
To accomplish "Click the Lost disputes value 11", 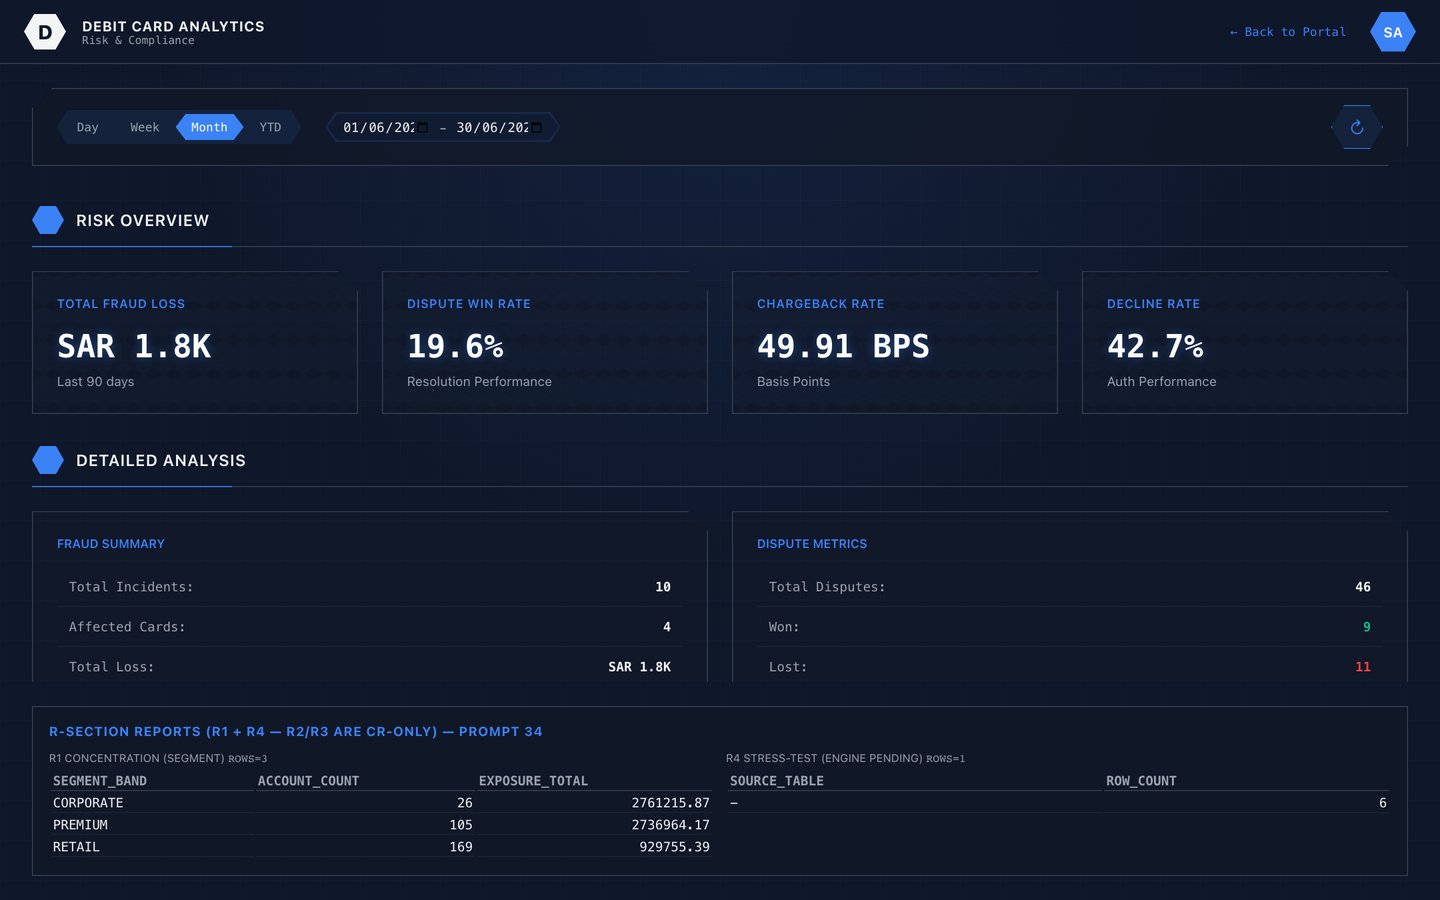I will point(1363,667).
